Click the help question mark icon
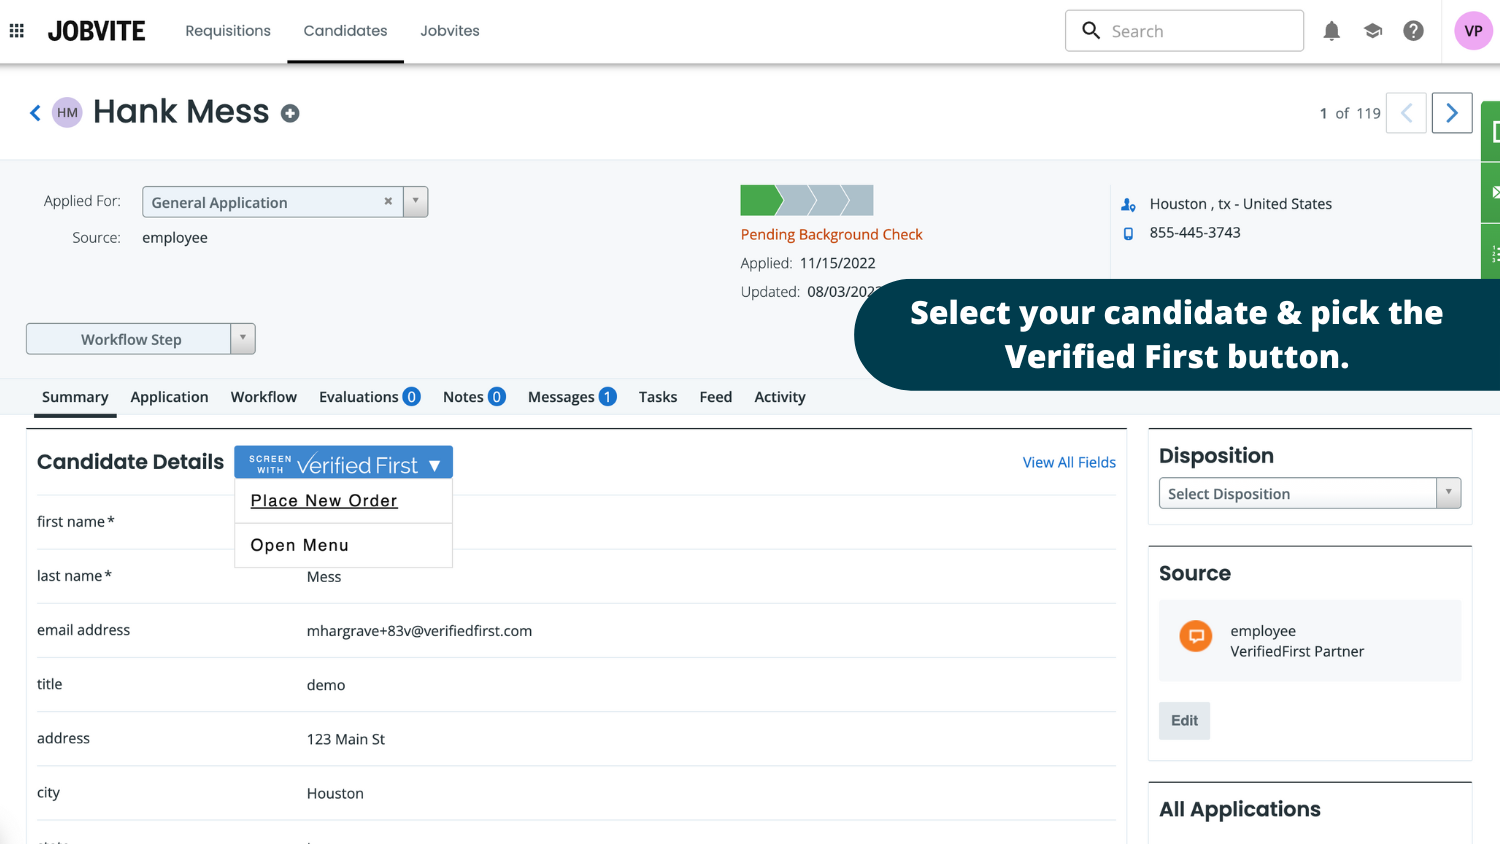Image resolution: width=1500 pixels, height=844 pixels. tap(1413, 31)
